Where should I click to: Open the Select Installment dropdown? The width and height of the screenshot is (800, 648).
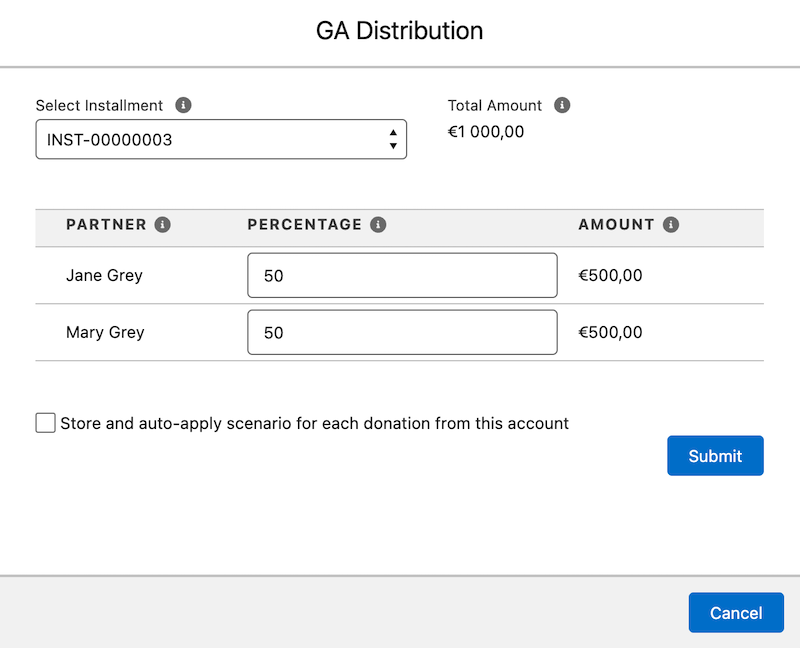(221, 140)
